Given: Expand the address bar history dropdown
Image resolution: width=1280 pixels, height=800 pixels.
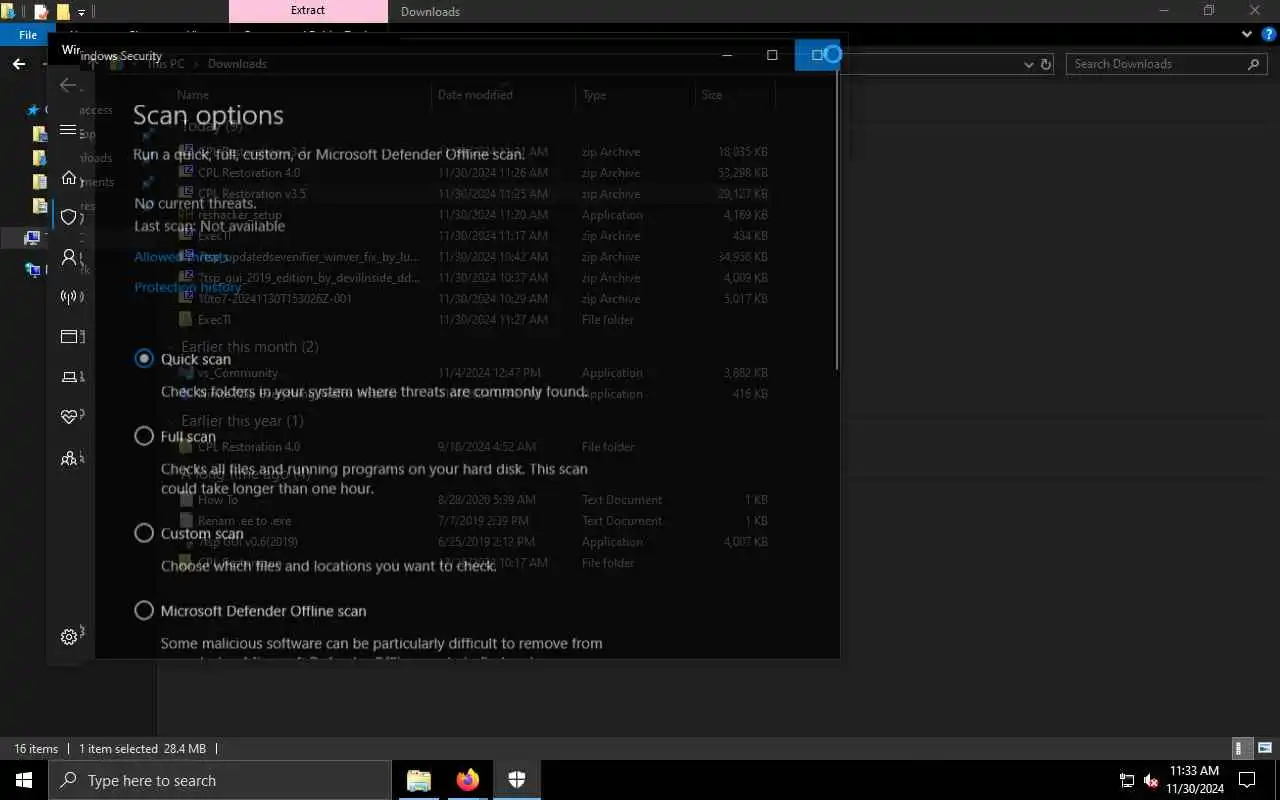Looking at the screenshot, I should [1029, 64].
